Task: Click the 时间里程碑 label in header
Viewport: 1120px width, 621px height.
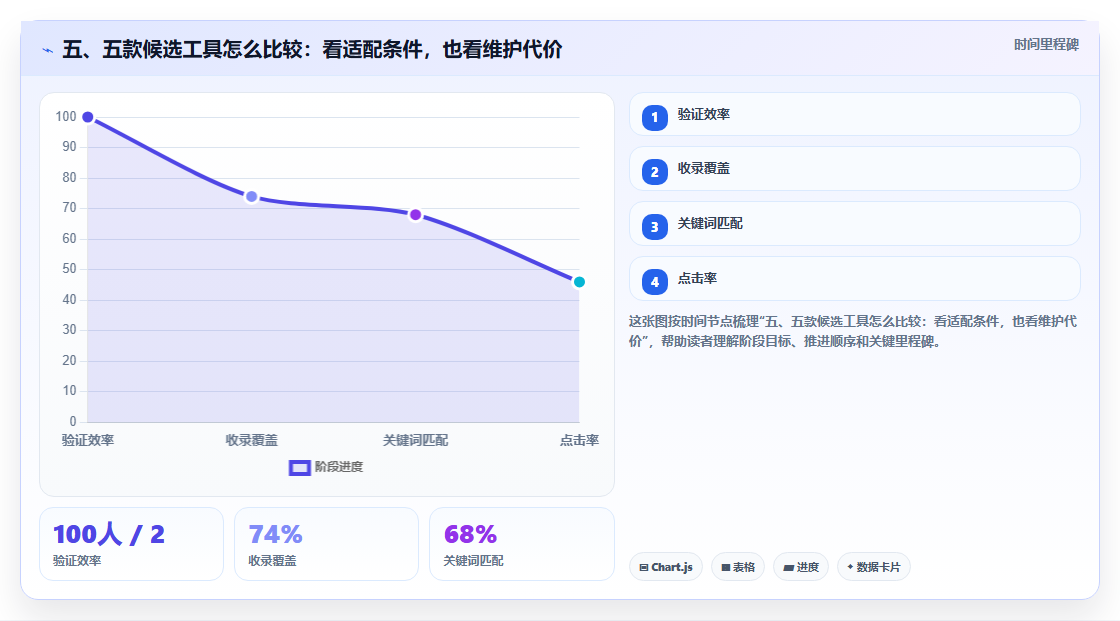Action: 1046,44
